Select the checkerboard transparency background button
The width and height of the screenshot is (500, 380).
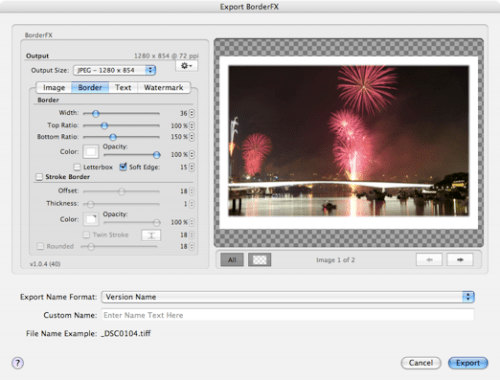click(259, 260)
